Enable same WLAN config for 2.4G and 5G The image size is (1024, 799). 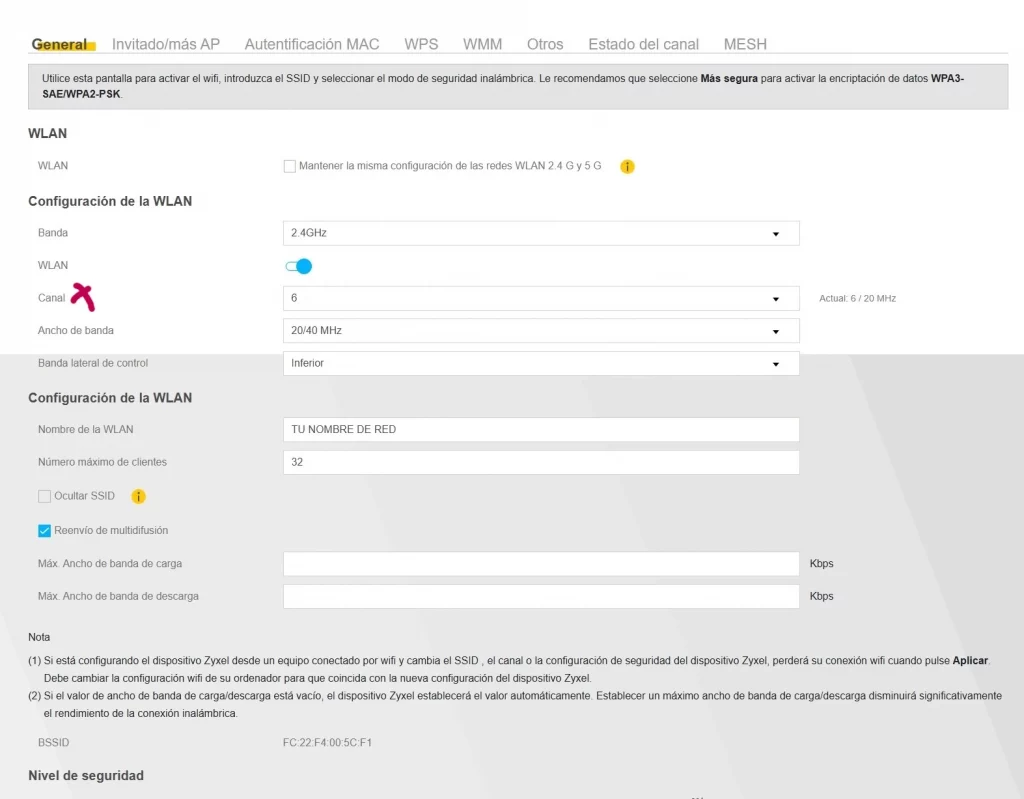[x=290, y=166]
